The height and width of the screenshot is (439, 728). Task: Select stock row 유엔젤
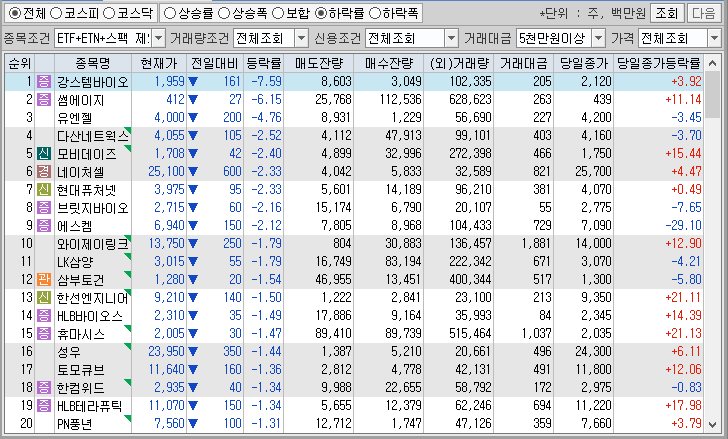(354, 117)
